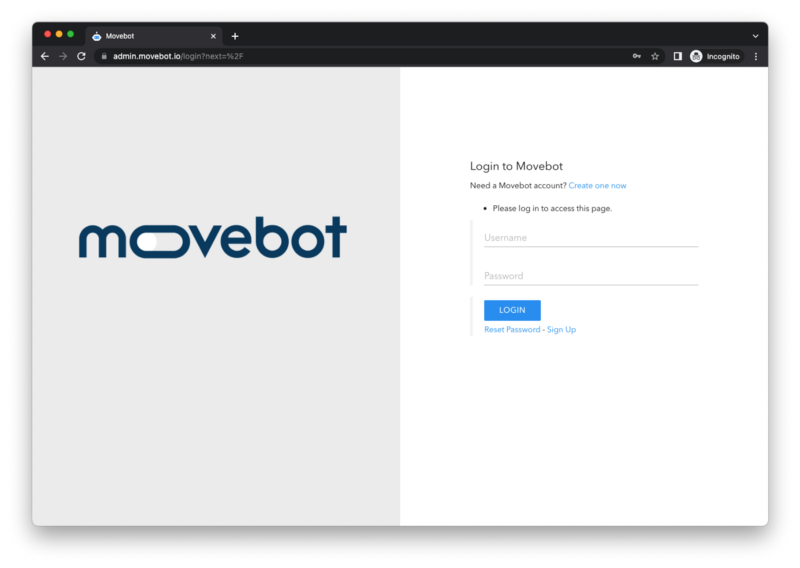Open the browser side panel
Screen dimensions: 800x568
coord(677,56)
